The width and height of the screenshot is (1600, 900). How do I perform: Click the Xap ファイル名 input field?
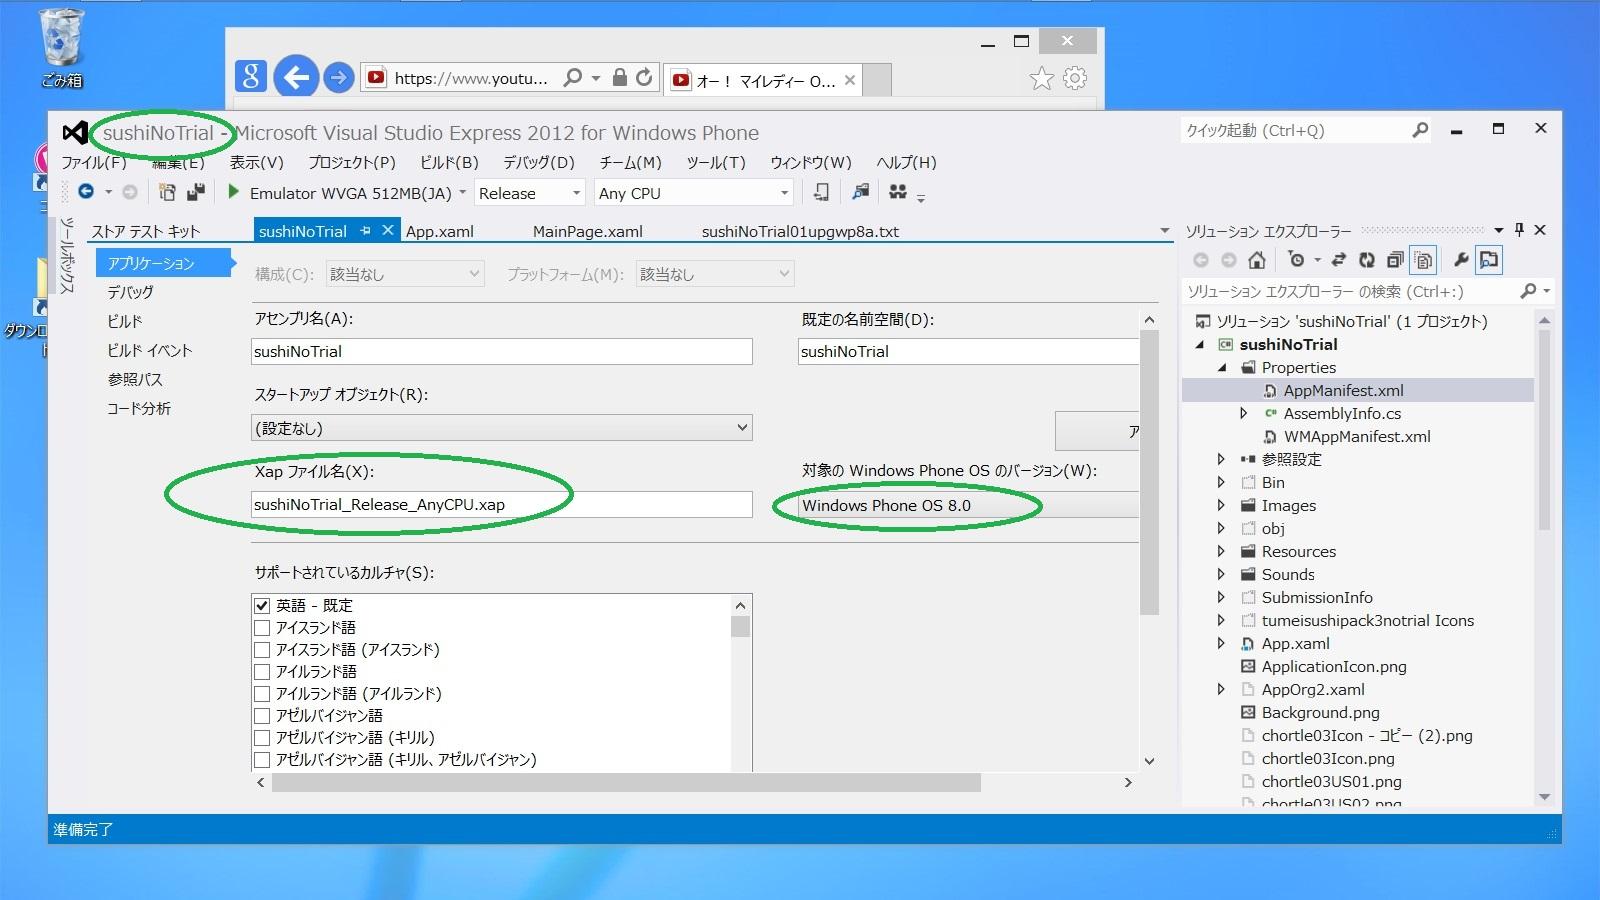pos(502,504)
